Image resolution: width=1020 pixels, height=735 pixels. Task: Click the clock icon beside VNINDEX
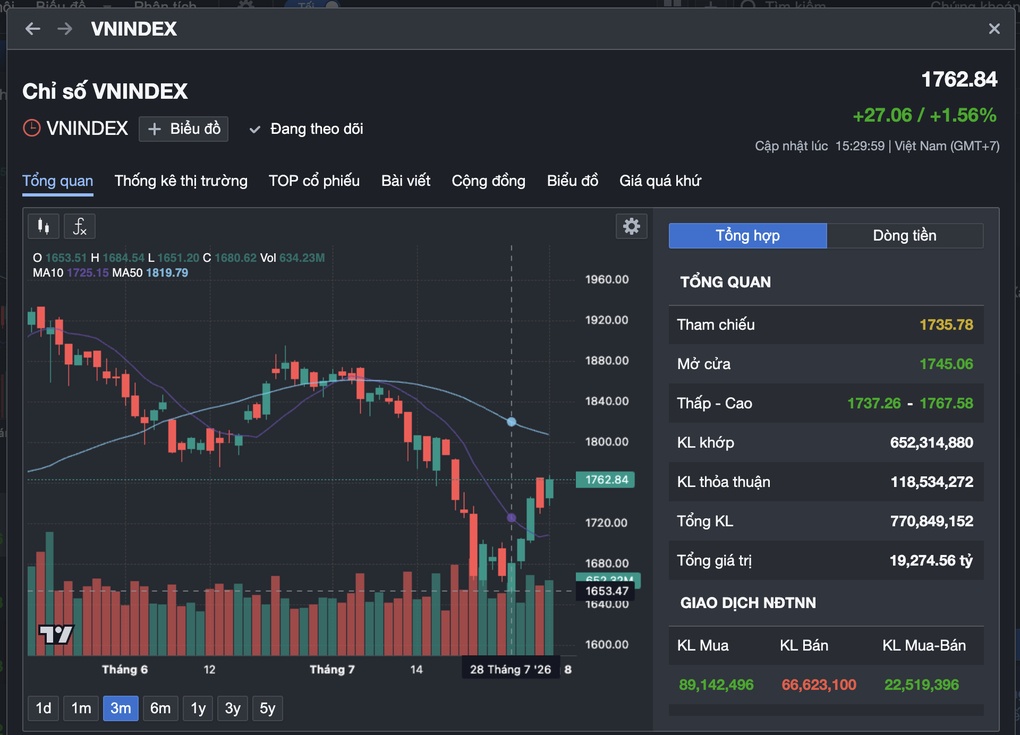(x=31, y=128)
